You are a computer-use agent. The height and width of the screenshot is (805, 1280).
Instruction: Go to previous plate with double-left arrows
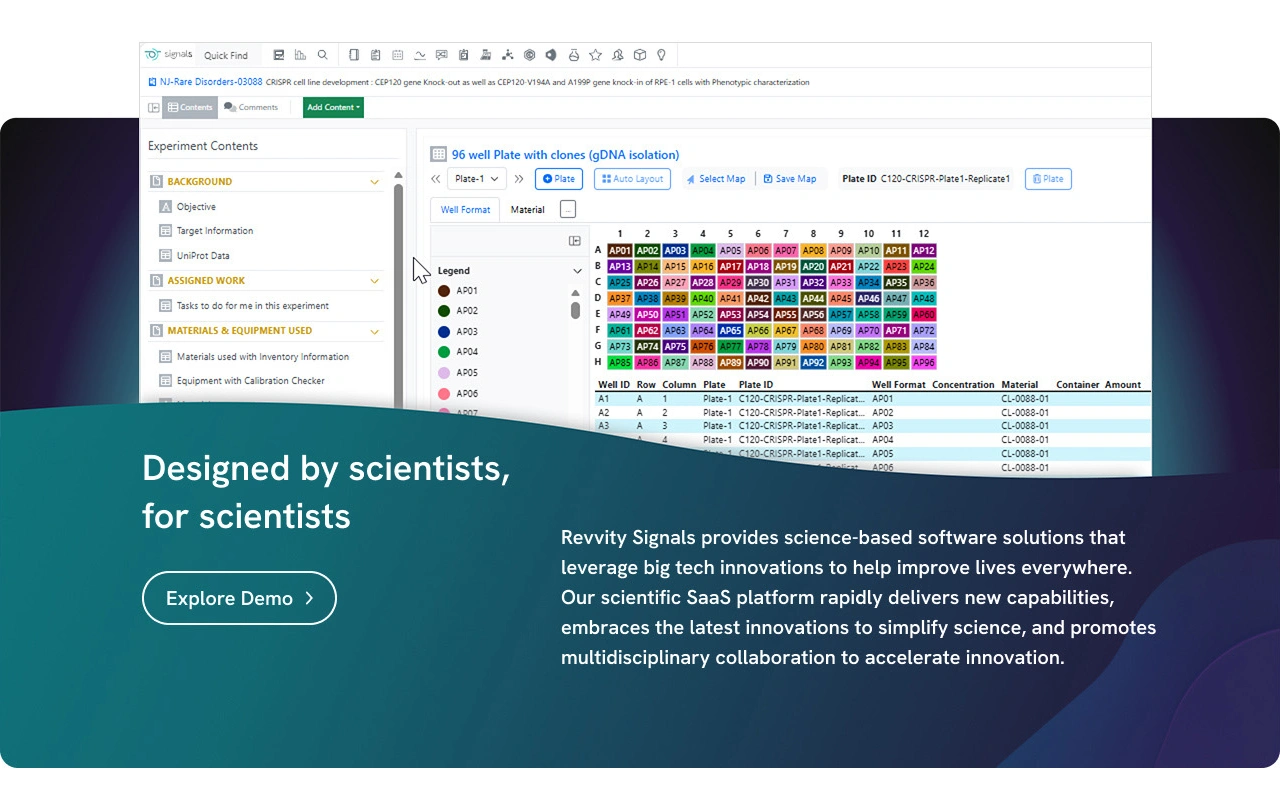pos(436,179)
